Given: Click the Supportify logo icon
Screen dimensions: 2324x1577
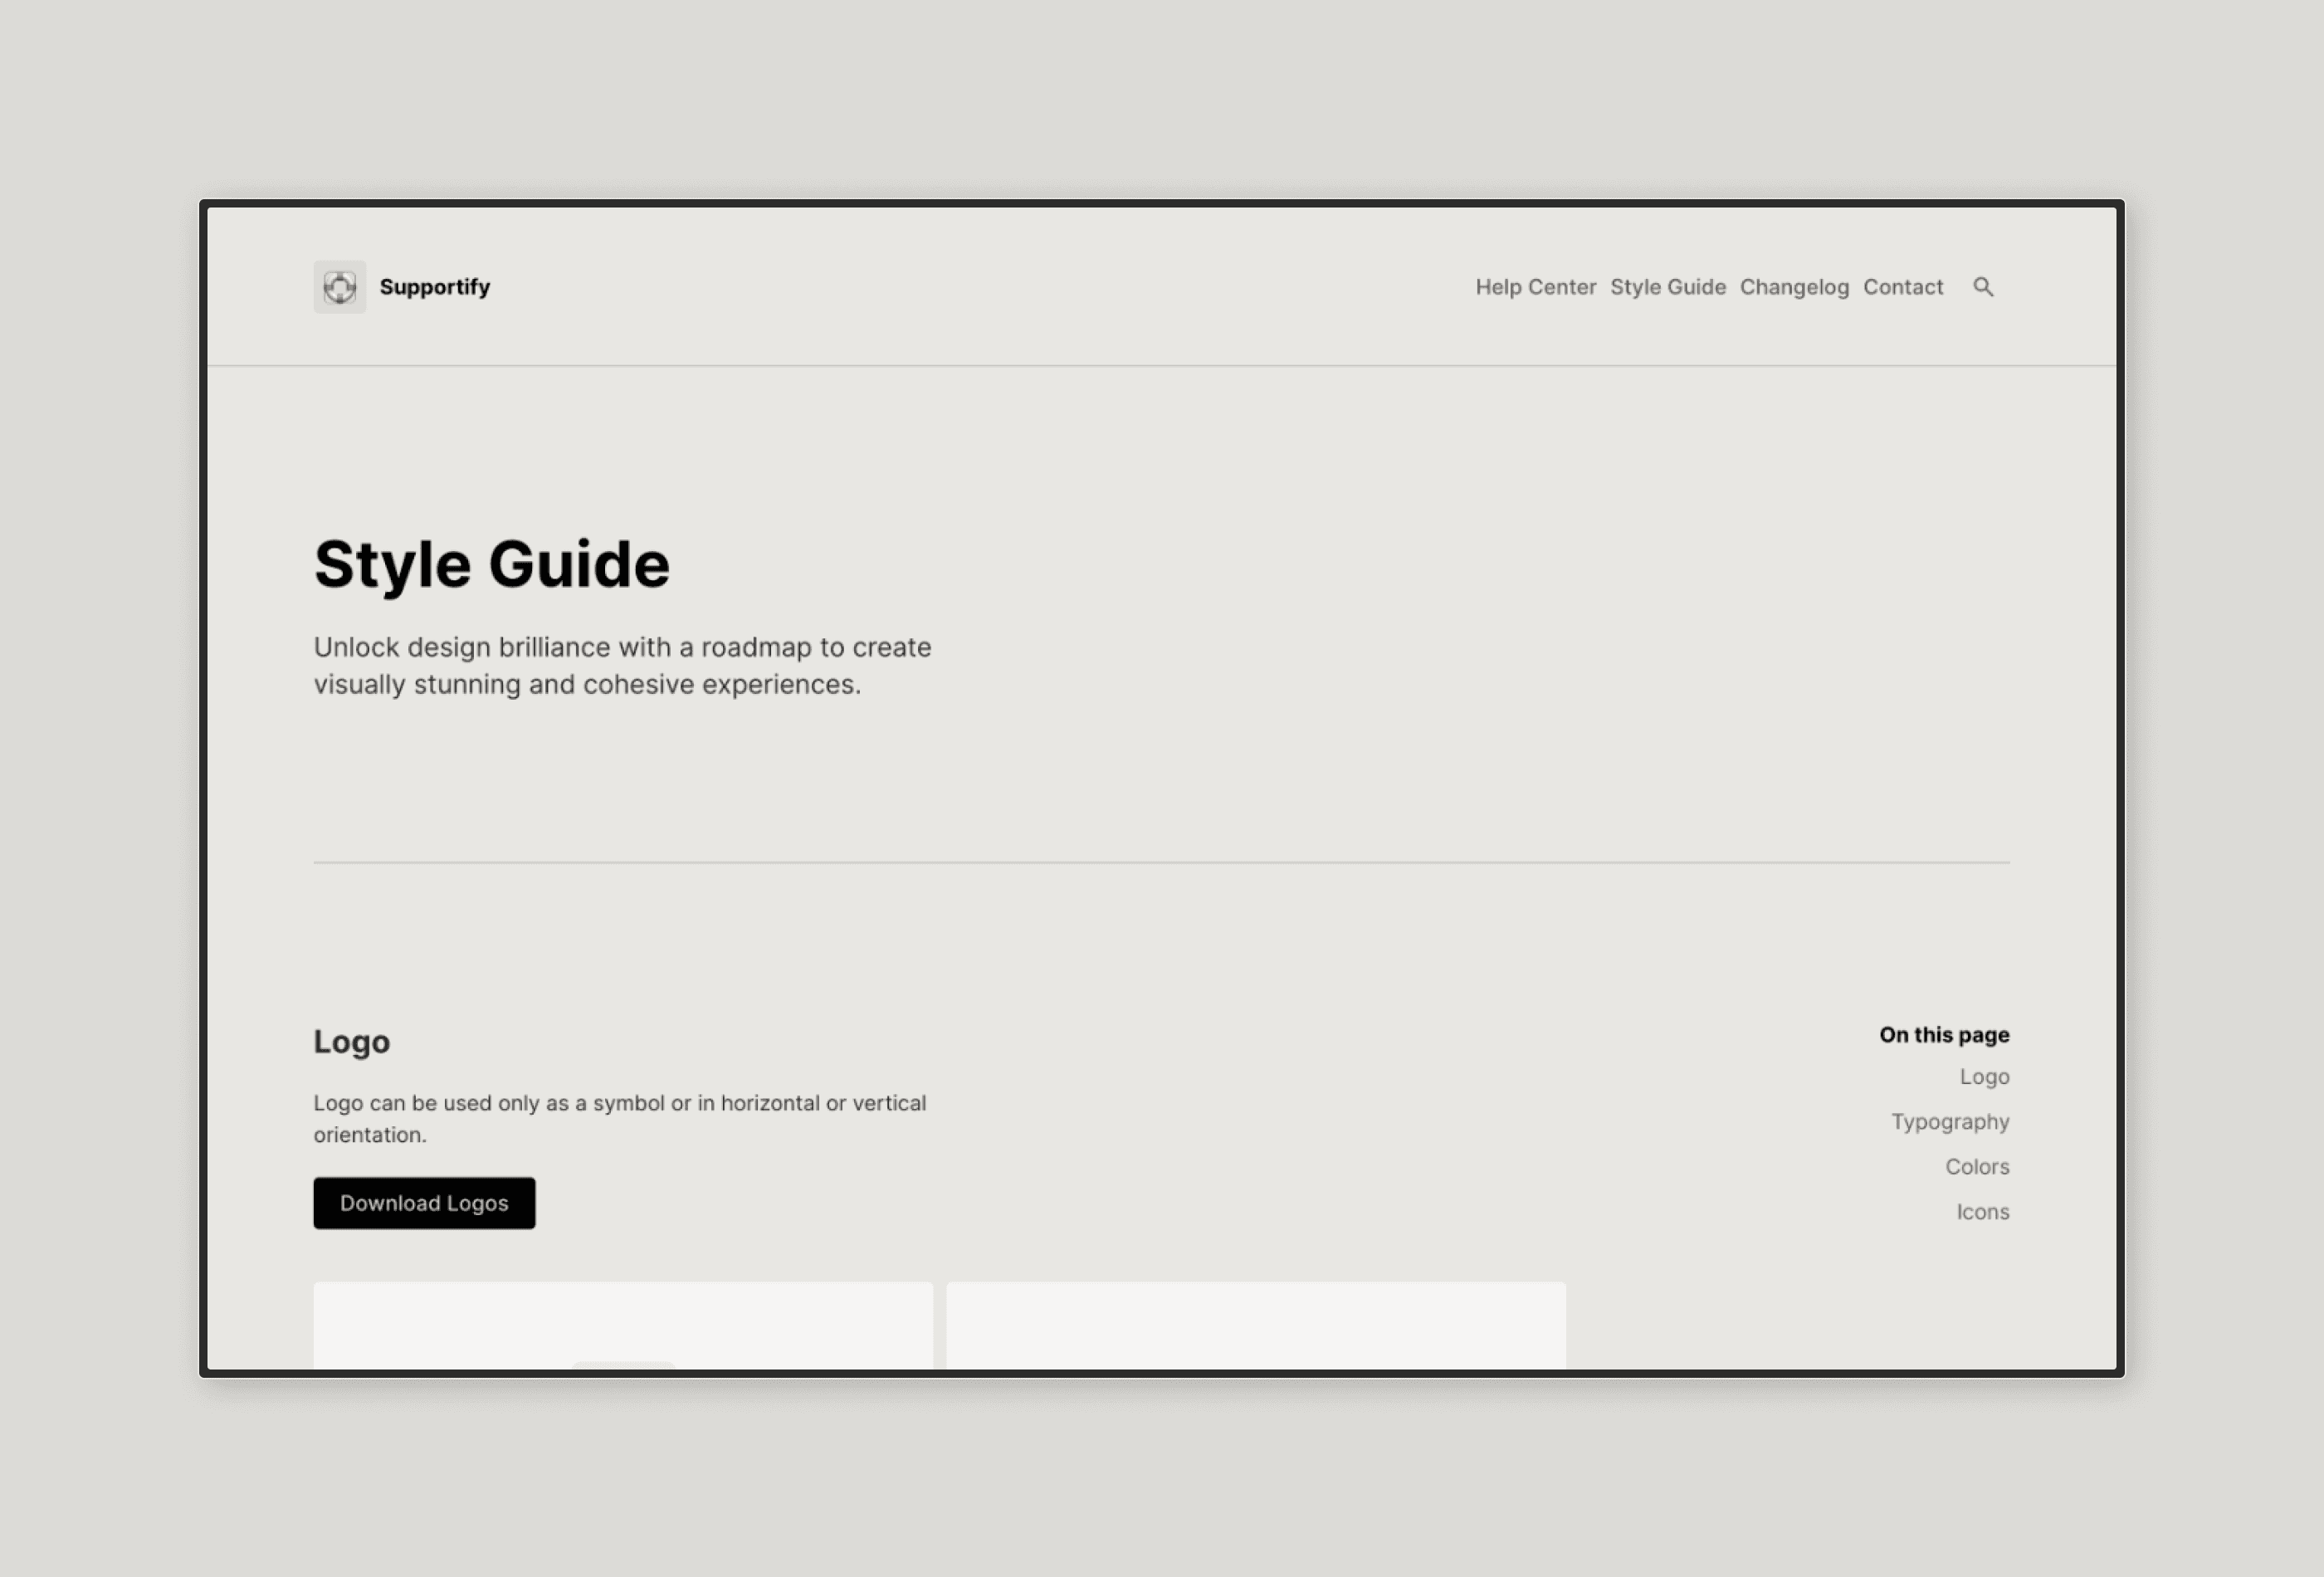Looking at the screenshot, I should [339, 287].
